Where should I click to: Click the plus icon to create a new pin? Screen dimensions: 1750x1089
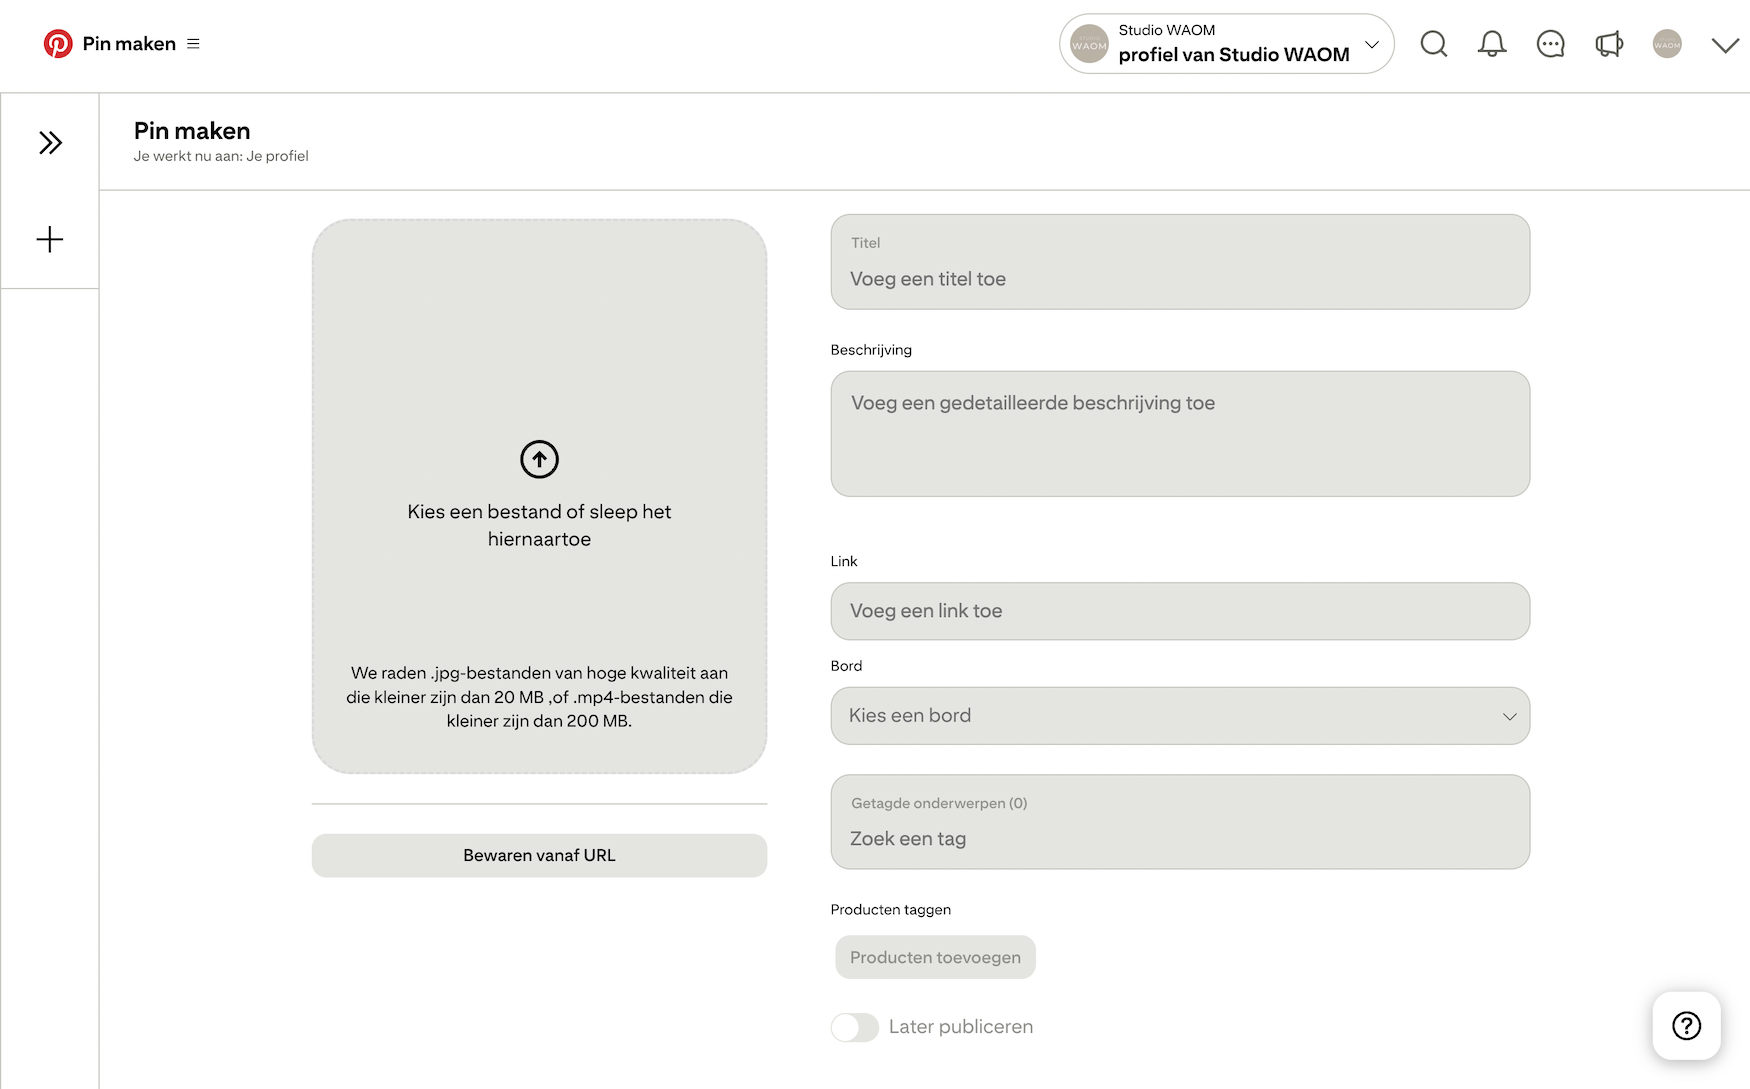pyautogui.click(x=49, y=239)
